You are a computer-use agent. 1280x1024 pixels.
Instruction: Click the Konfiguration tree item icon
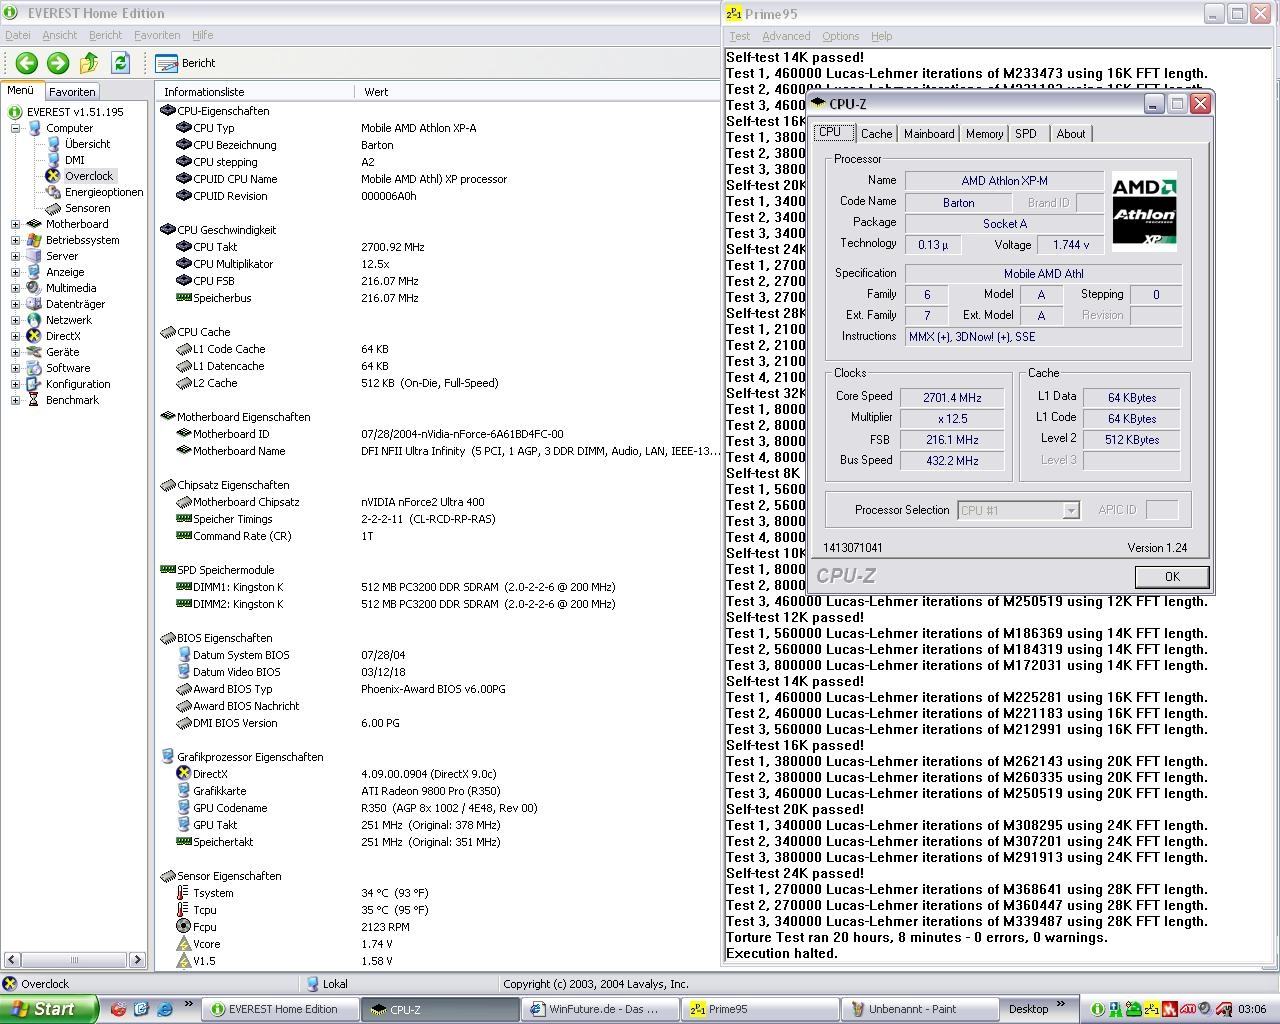pos(35,384)
